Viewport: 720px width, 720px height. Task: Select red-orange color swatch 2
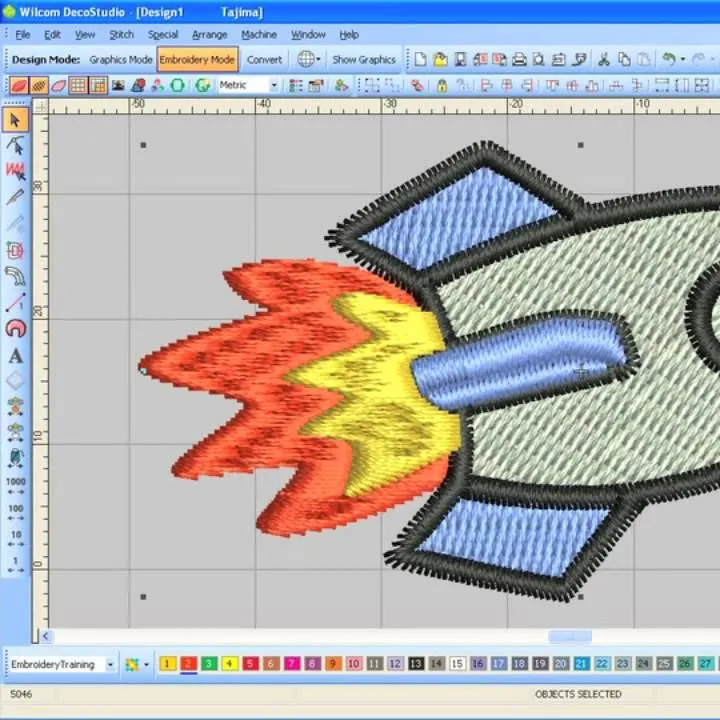[188, 664]
